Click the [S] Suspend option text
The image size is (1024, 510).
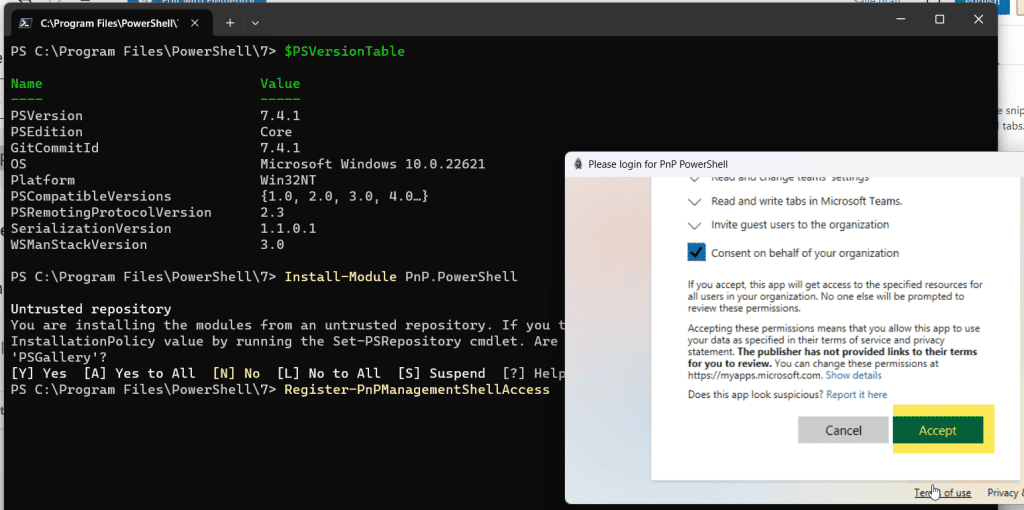[441, 374]
